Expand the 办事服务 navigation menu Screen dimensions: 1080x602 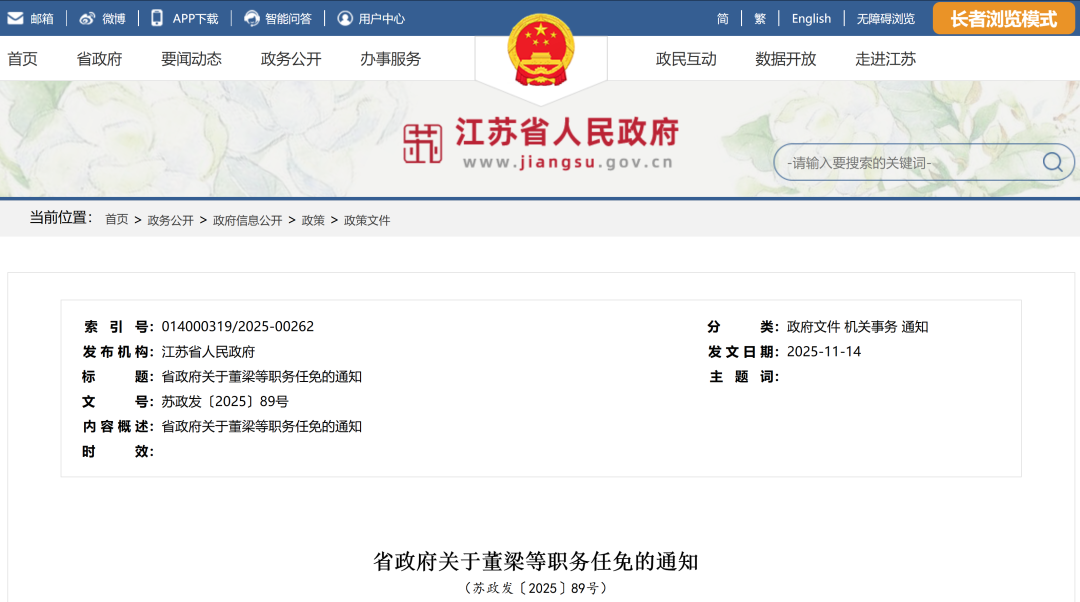point(390,59)
